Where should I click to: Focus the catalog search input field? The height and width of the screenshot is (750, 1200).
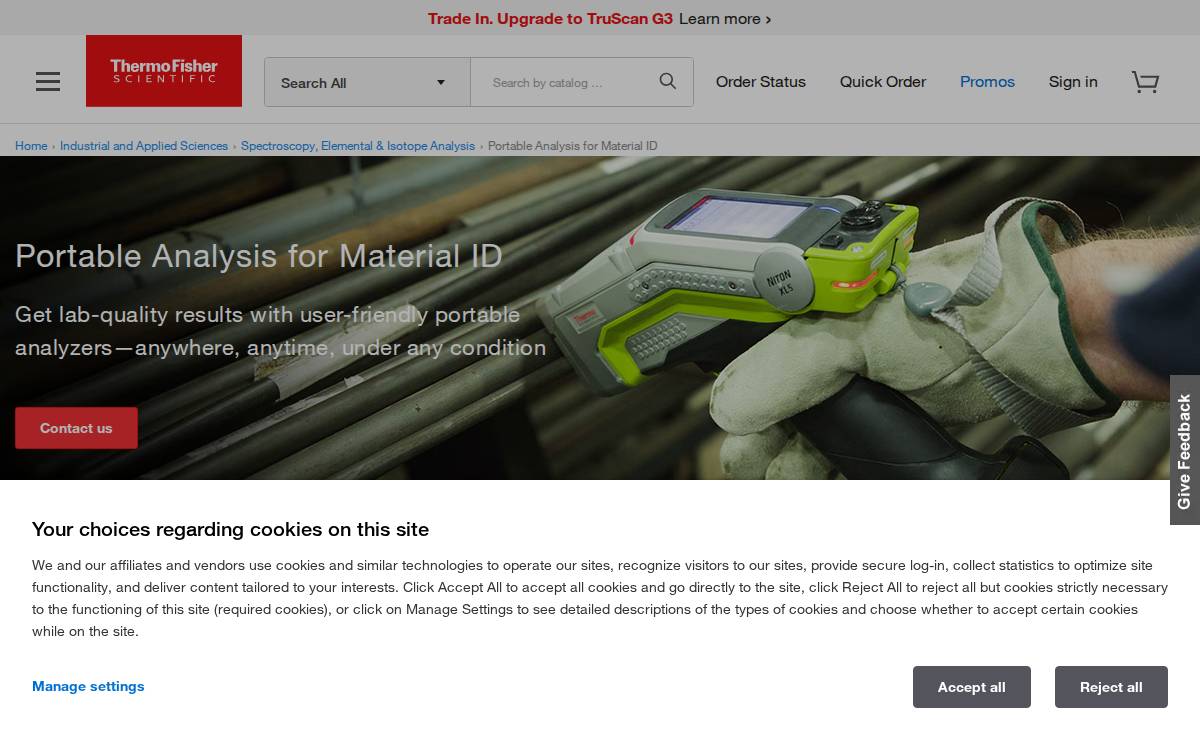click(557, 82)
